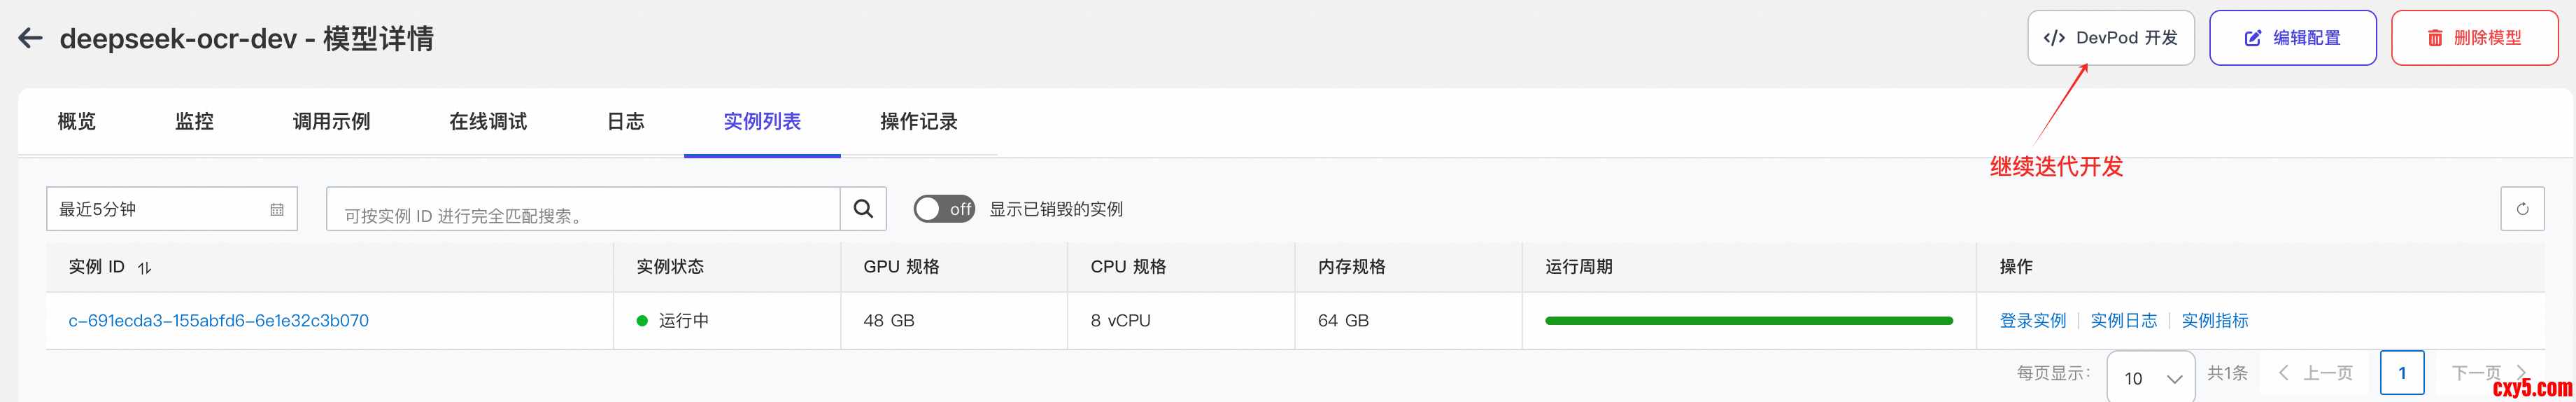Open the 实例日志 link
This screenshot has height=402, width=2576.
tap(2123, 321)
